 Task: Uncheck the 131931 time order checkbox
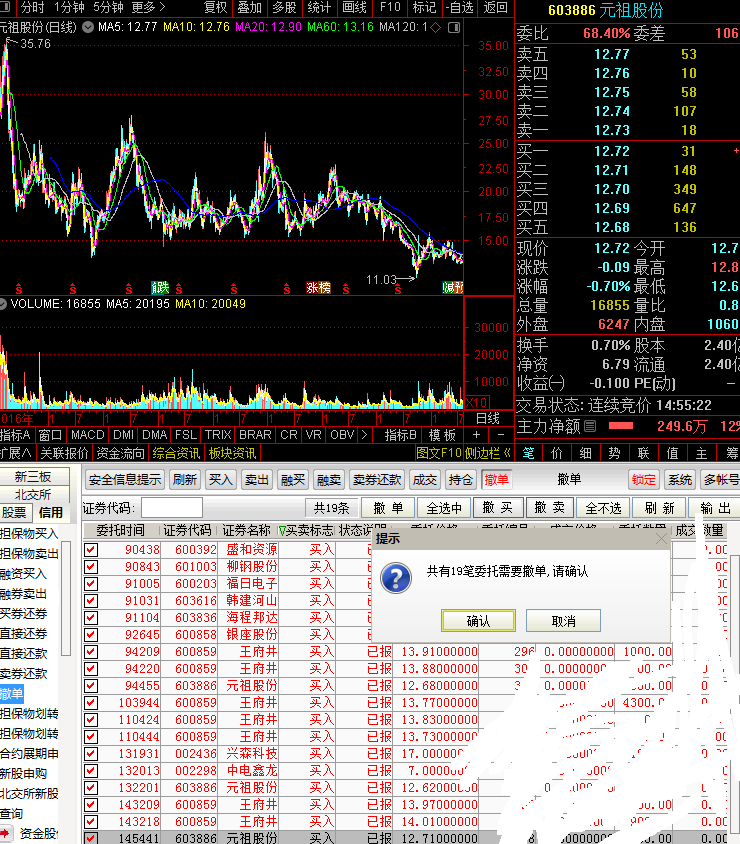[x=91, y=754]
